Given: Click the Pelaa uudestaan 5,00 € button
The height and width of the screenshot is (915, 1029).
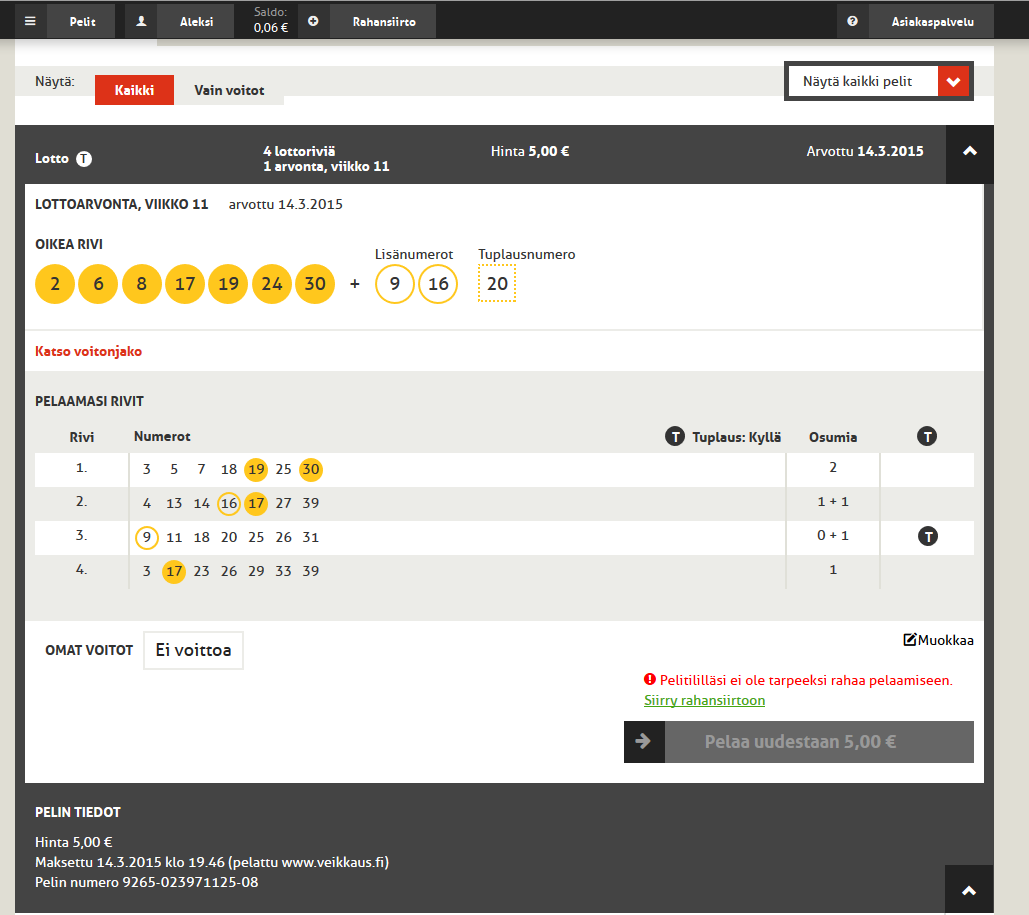Looking at the screenshot, I should pos(799,742).
